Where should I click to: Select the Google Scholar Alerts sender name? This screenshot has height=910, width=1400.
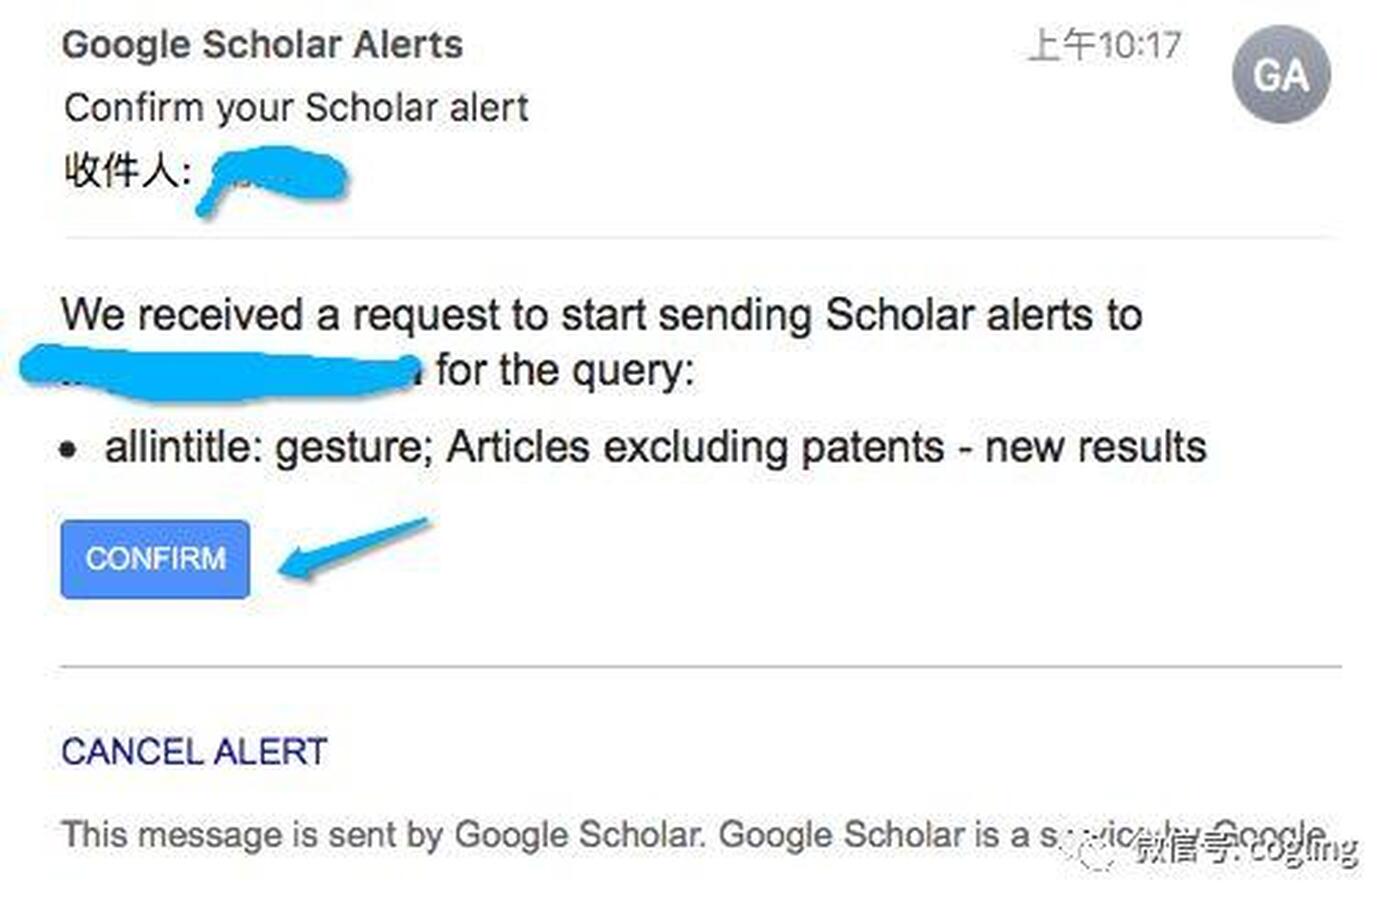(262, 45)
